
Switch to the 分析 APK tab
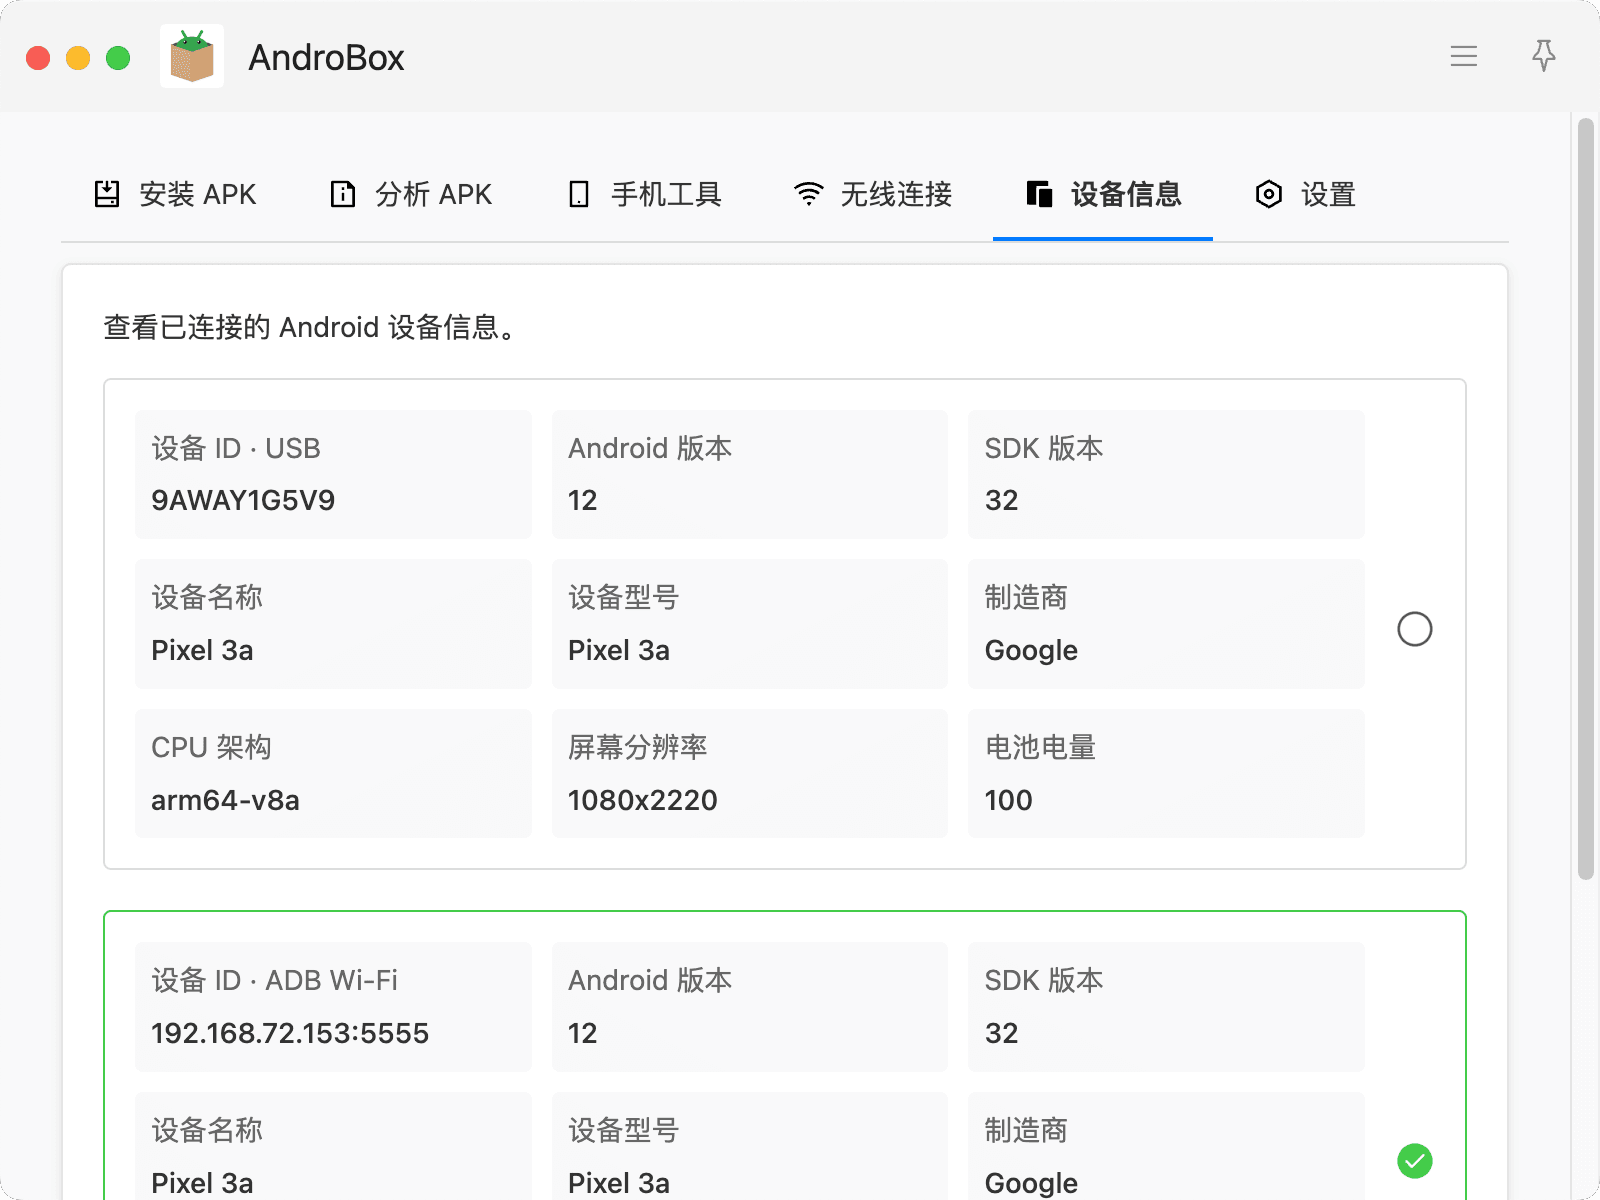411,194
